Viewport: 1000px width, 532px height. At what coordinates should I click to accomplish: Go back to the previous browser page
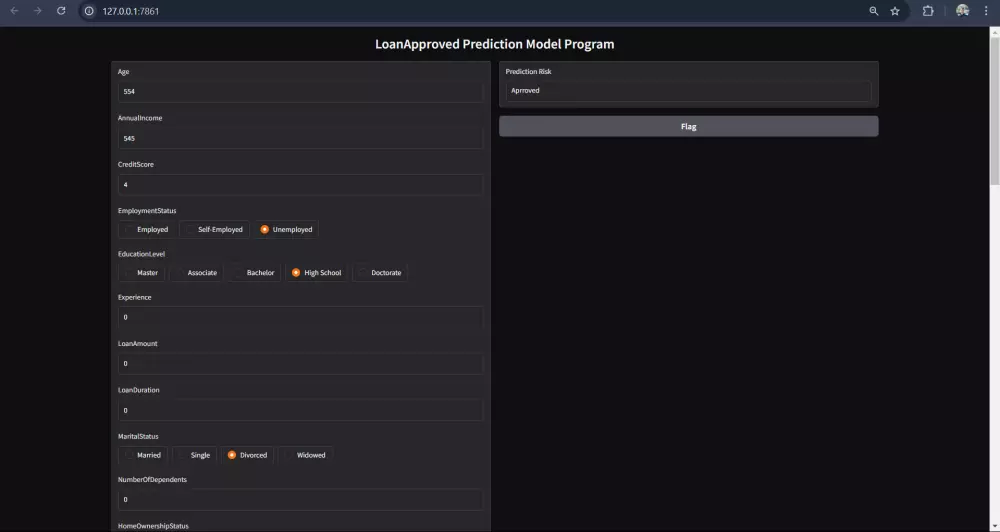coord(15,11)
